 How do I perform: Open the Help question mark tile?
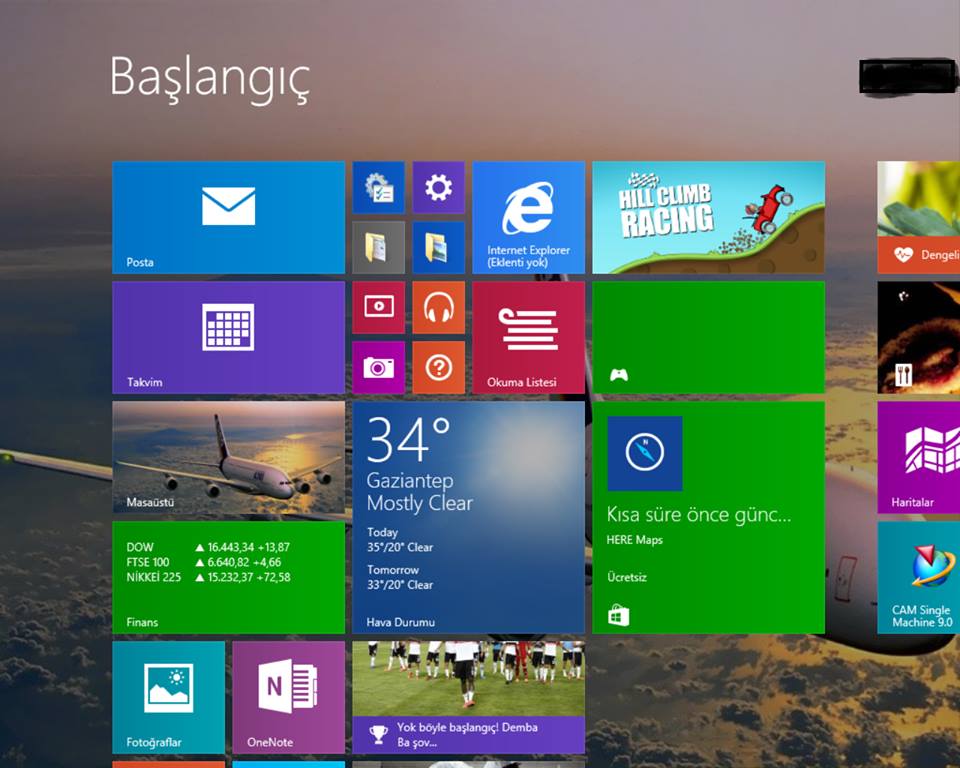coord(438,367)
